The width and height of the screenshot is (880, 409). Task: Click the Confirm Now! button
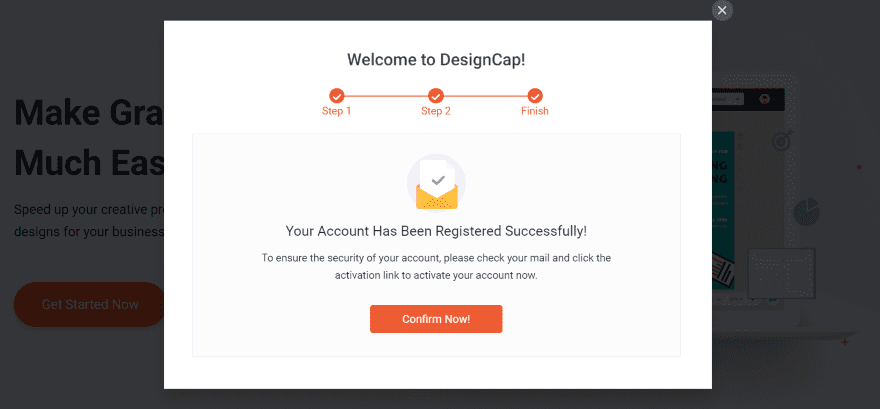point(436,319)
